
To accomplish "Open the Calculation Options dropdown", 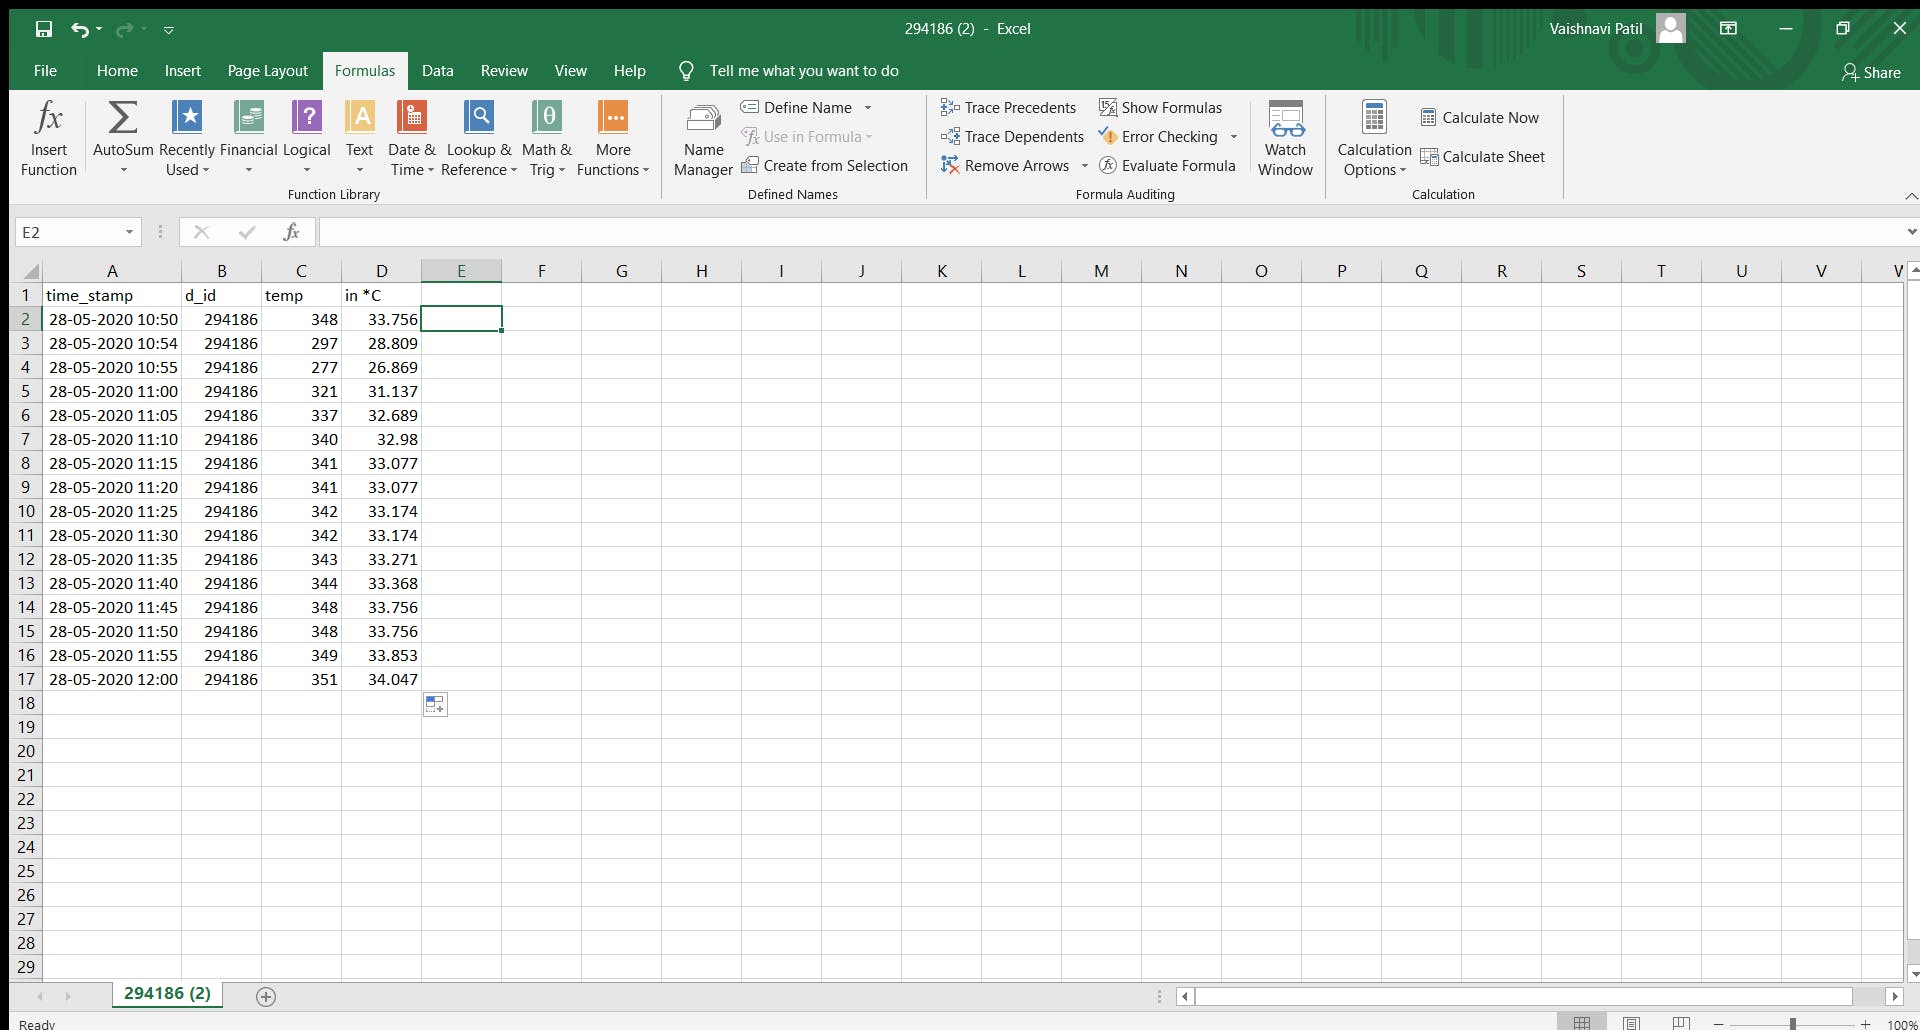I will point(1374,138).
